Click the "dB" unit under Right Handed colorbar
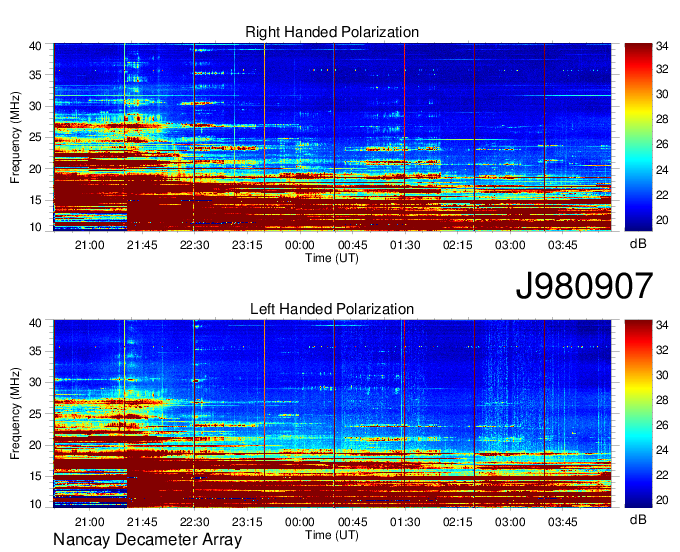 [638, 244]
